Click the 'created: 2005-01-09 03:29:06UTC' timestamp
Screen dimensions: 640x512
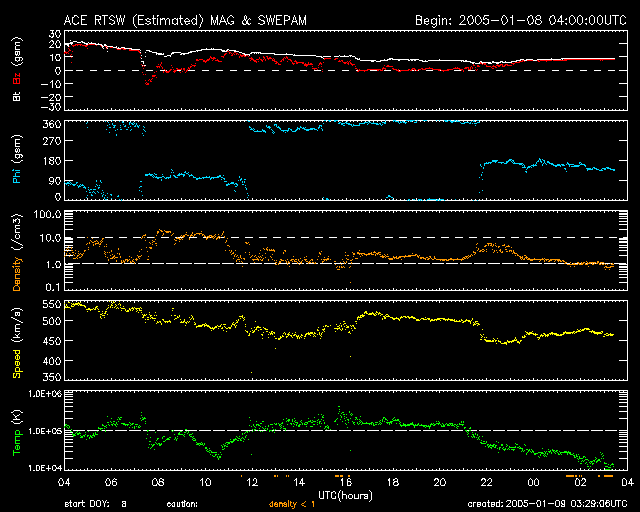547,504
